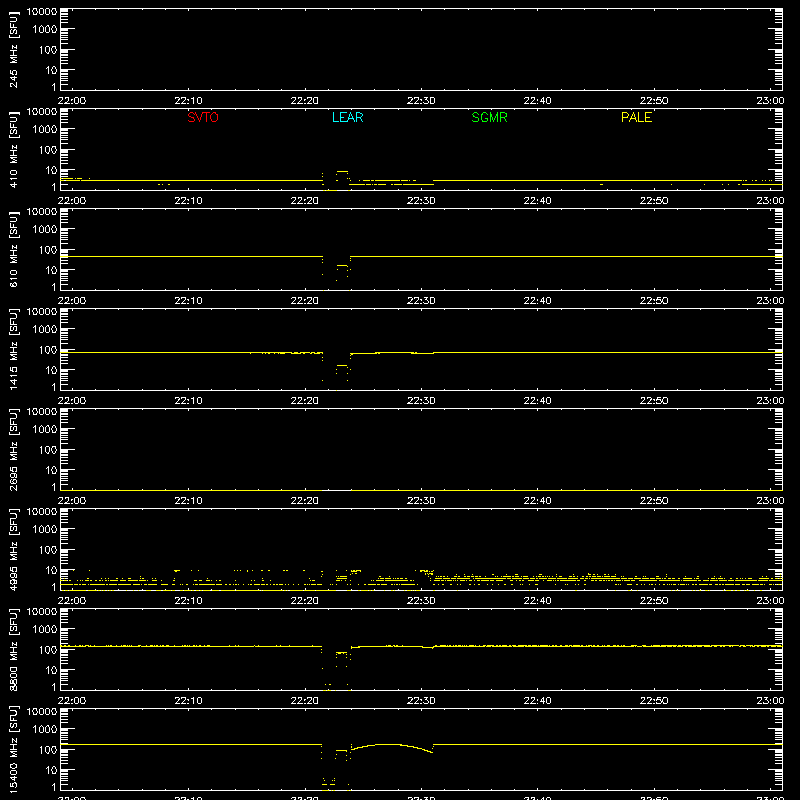Select the 4995 MHz [SFU] axis title
This screenshot has height=800, width=800.
pos(14,549)
